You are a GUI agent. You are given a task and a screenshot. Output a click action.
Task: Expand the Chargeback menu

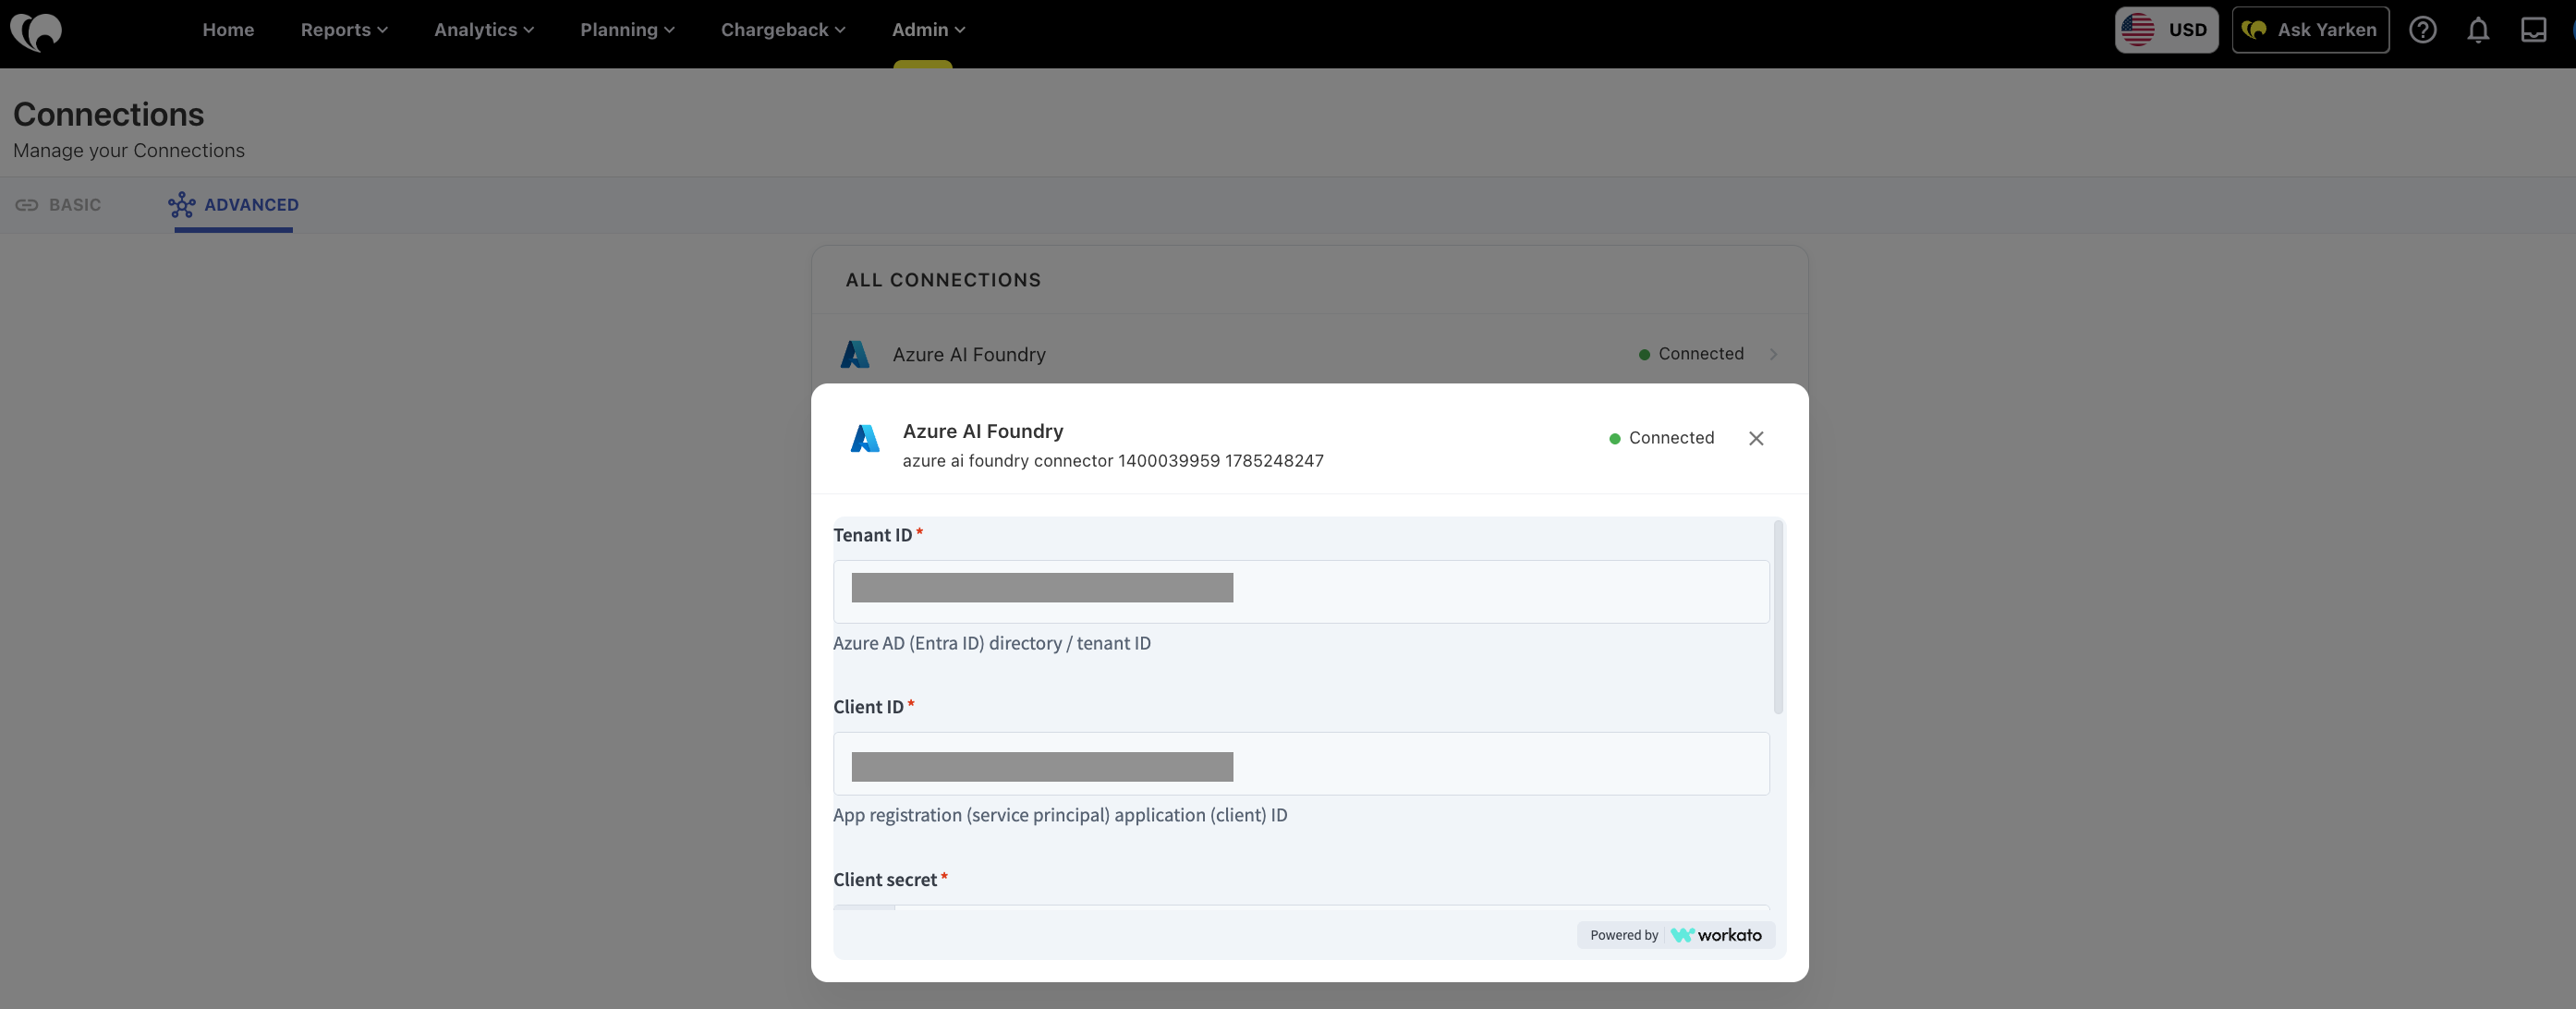pos(783,30)
